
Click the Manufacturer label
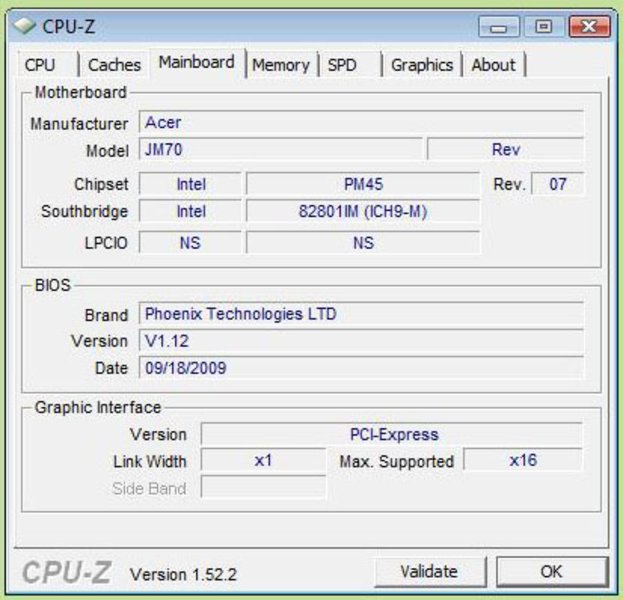[x=79, y=124]
